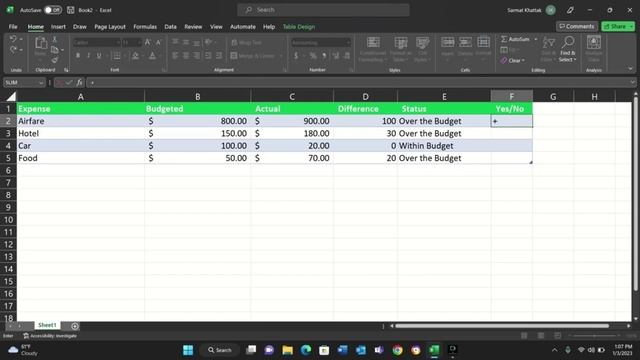640x360 pixels.
Task: Click the title bar Search box
Action: point(323,10)
